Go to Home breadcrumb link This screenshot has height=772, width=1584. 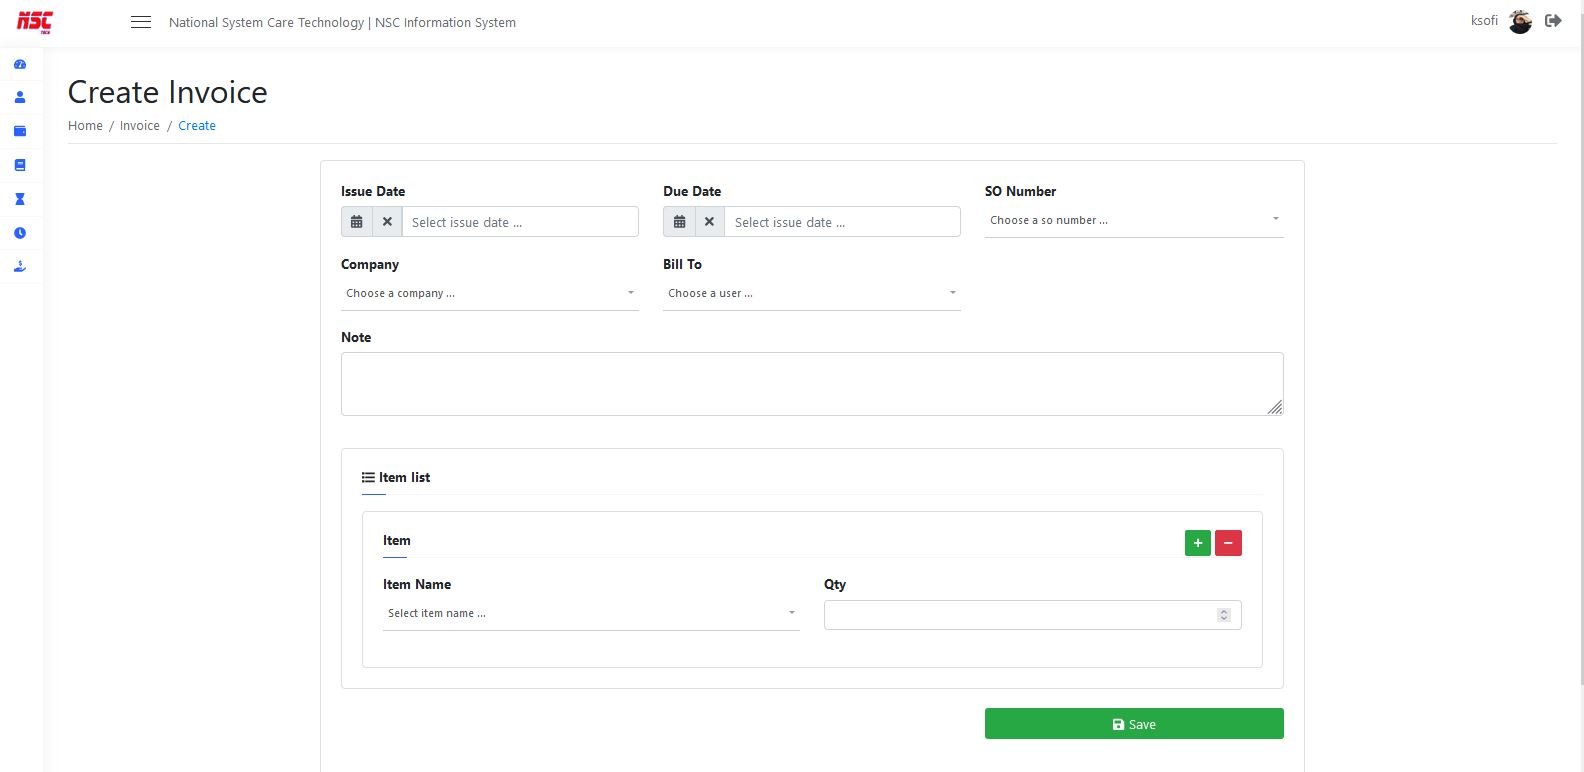pyautogui.click(x=85, y=126)
